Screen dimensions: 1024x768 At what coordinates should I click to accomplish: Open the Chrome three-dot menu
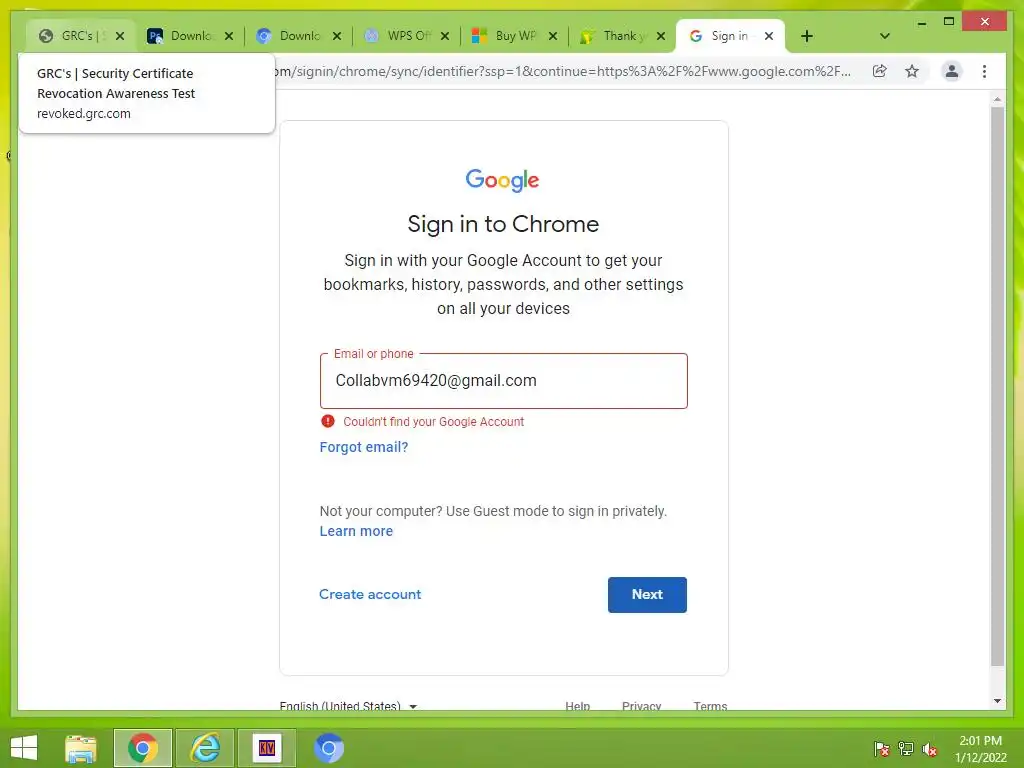(984, 71)
